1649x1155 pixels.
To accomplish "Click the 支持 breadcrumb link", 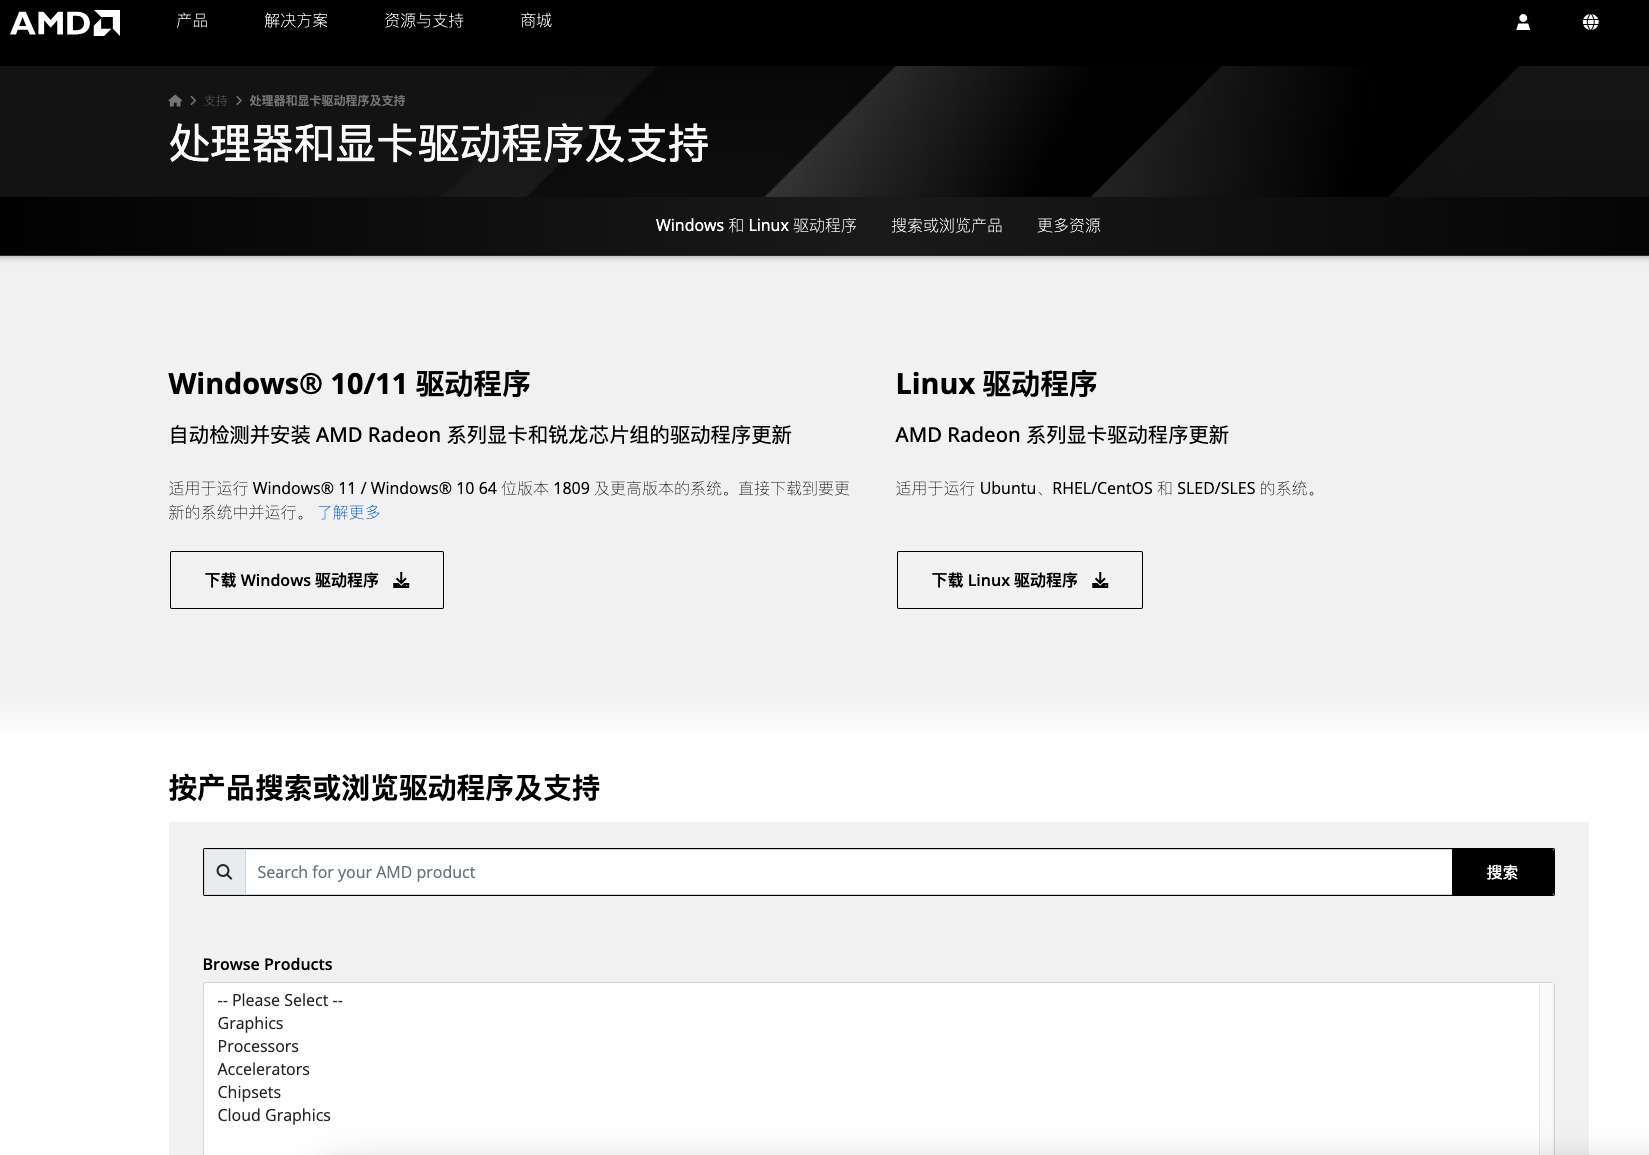I will (x=216, y=101).
